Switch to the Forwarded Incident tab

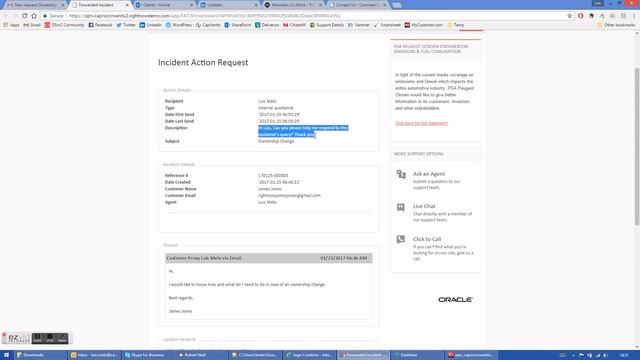[x=100, y=5]
